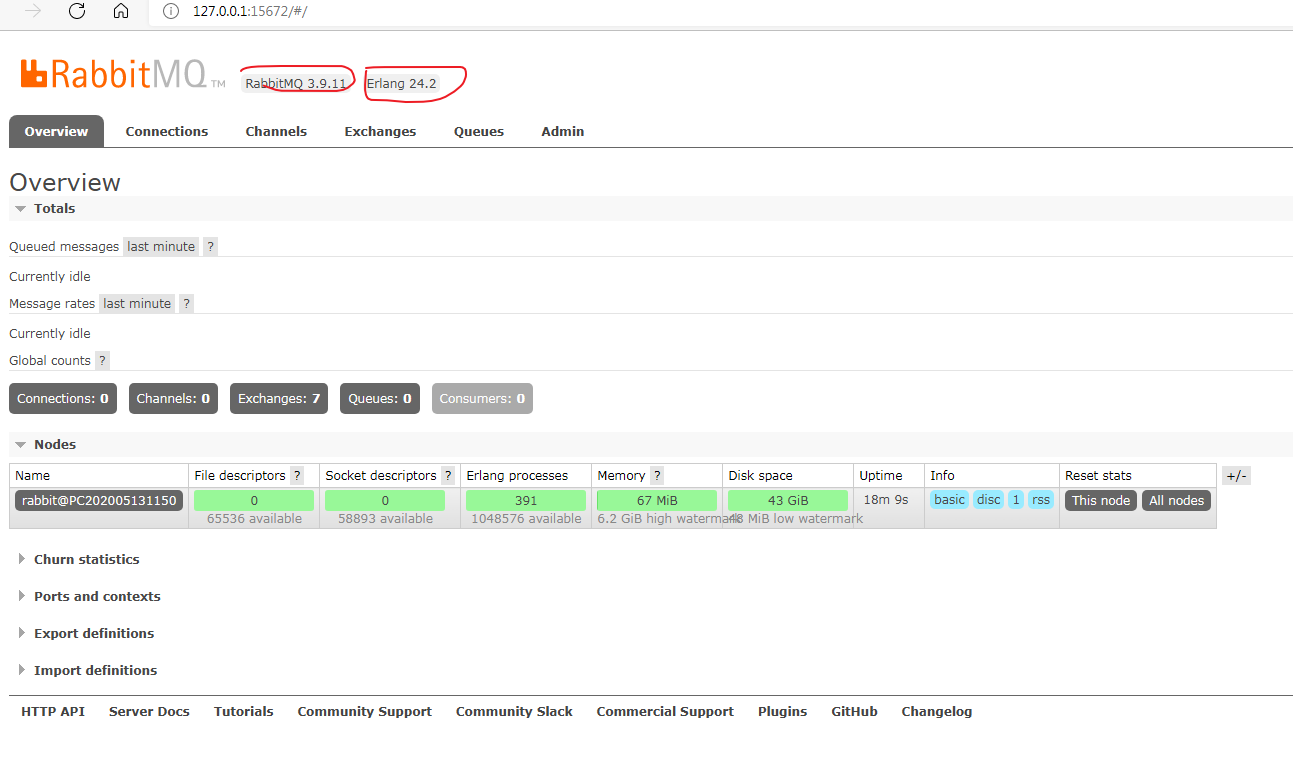Click the +/- column selector
This screenshot has height=769, width=1293.
click(1236, 475)
